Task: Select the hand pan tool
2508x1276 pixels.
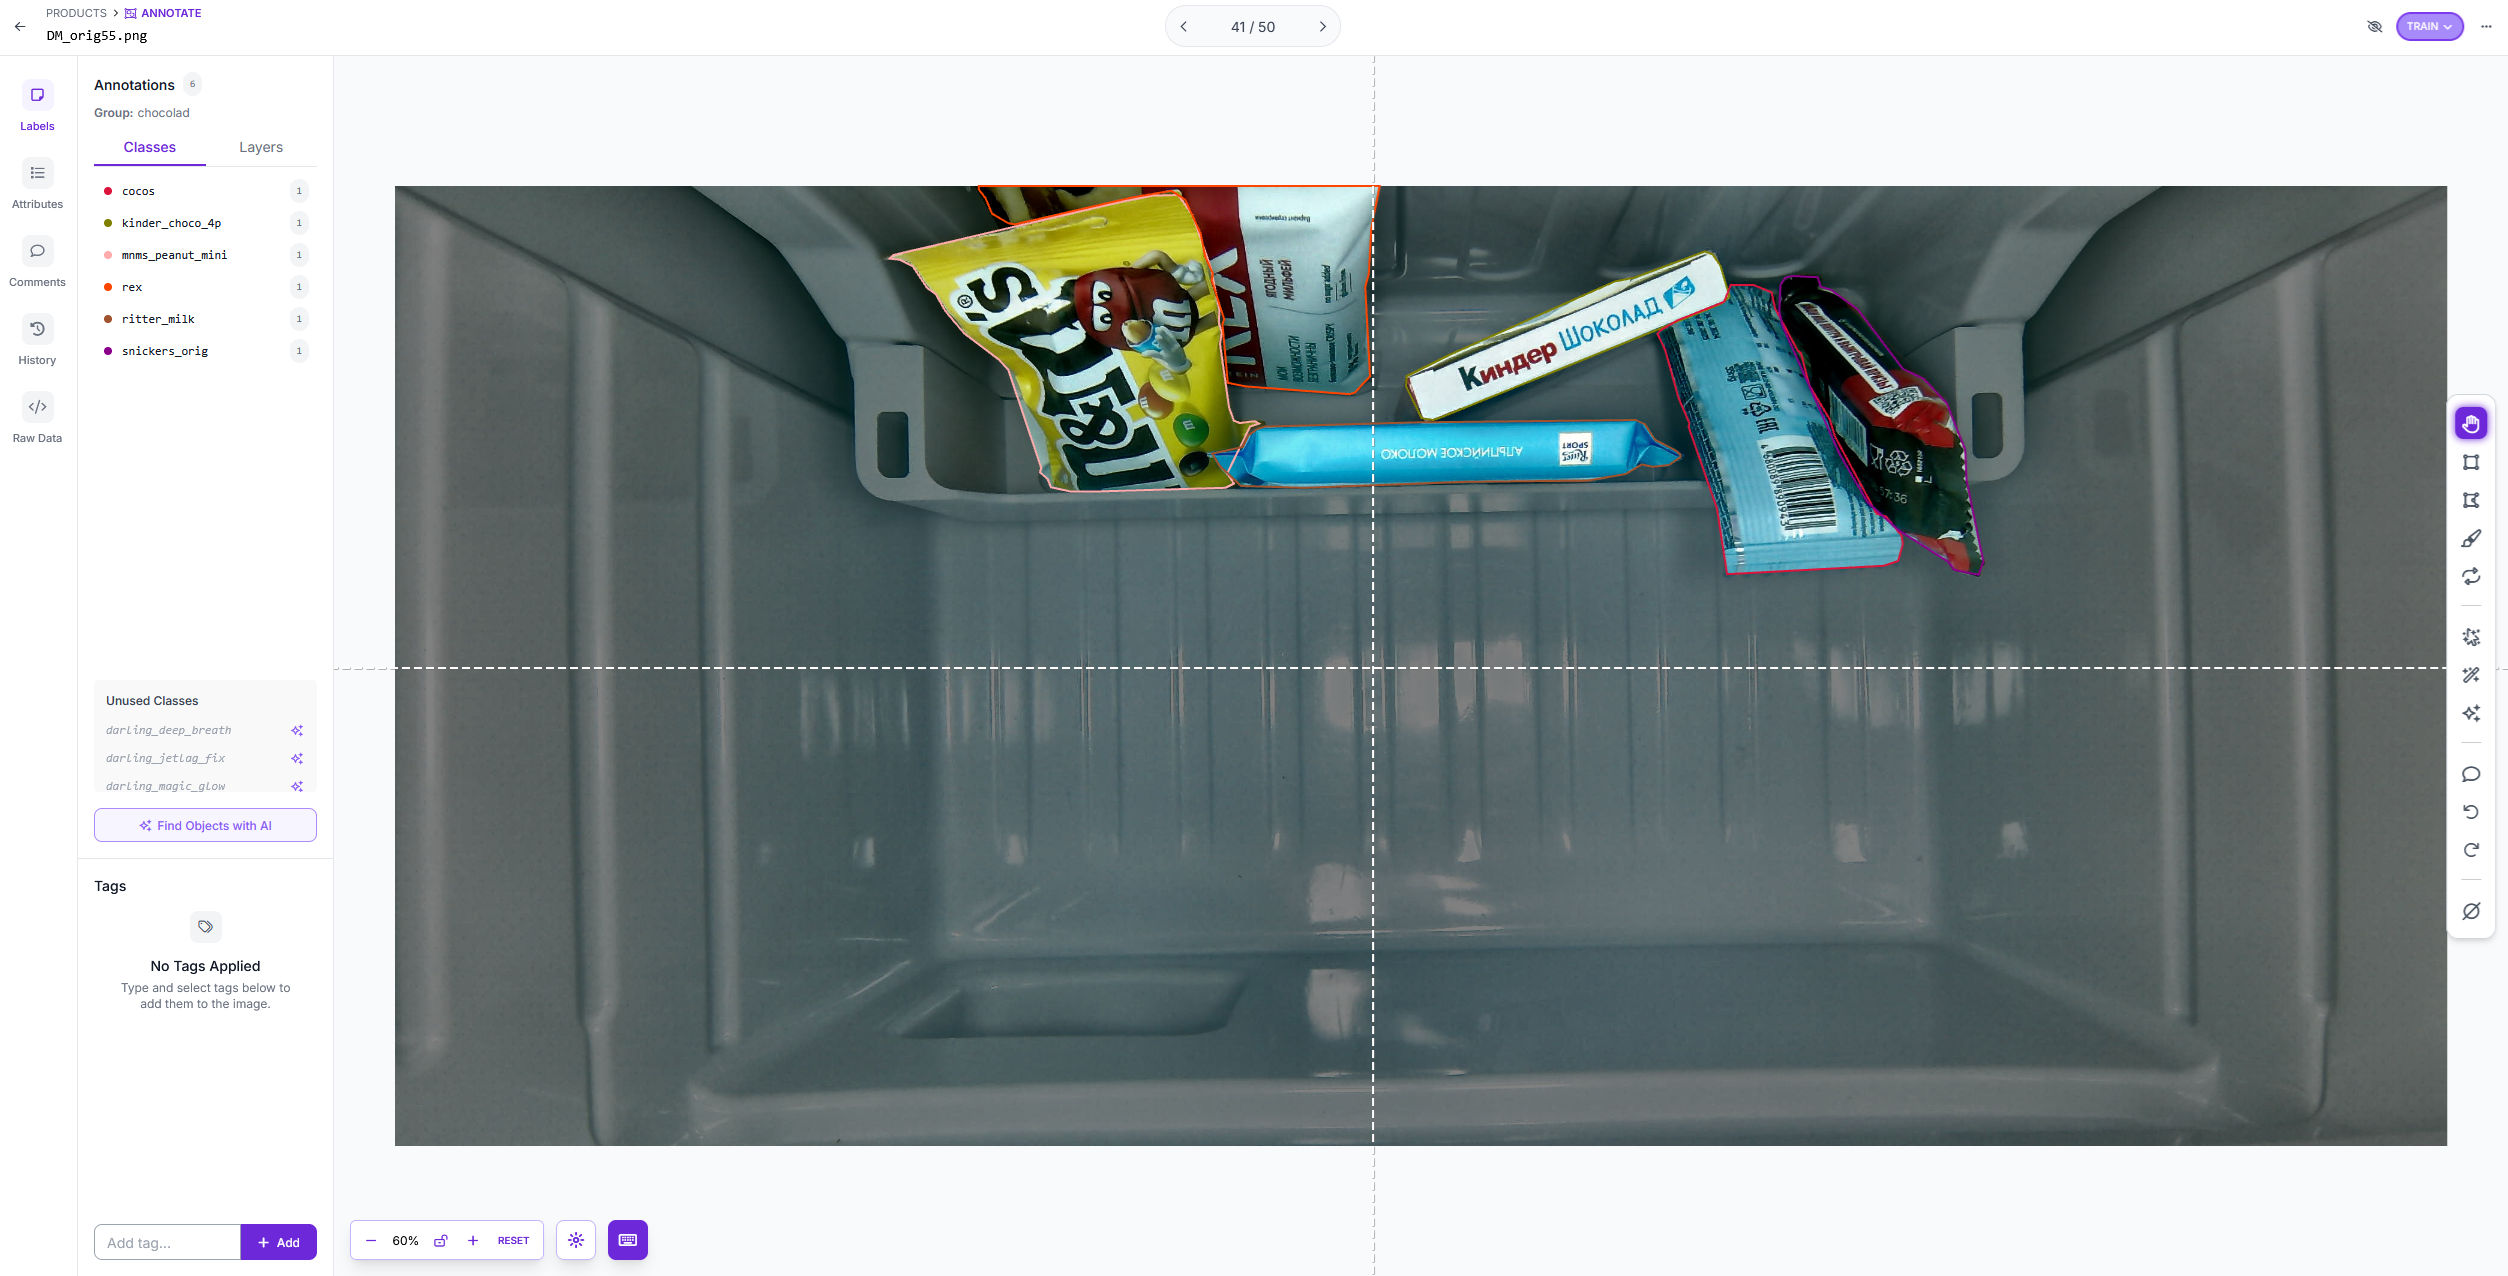Action: (2470, 424)
